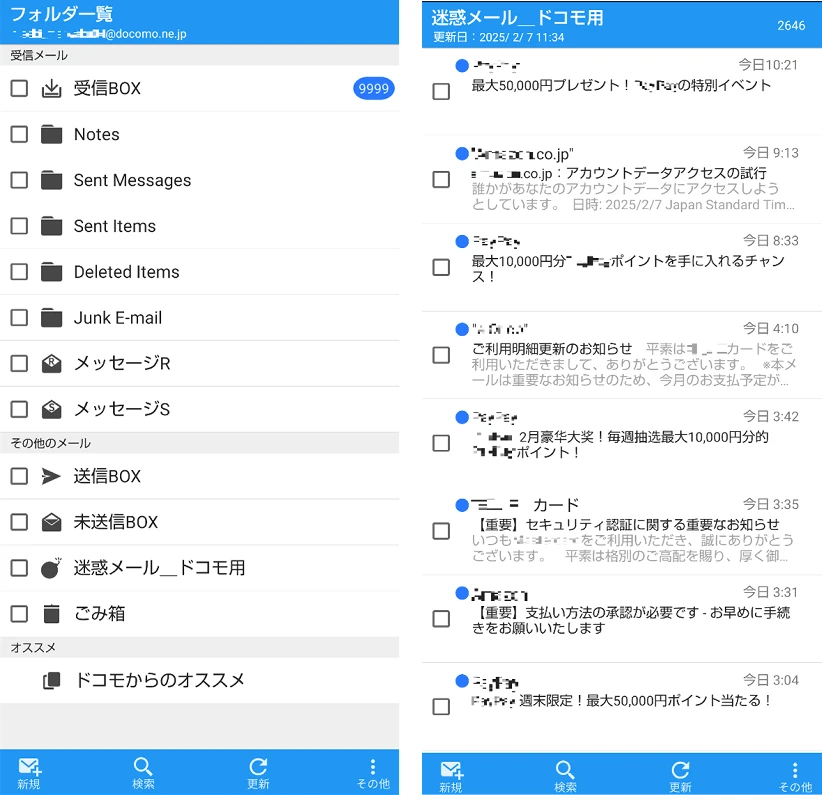Screen dimensions: 822x795
Task: Click the bomb icon for 迷惑メール folder
Action: [x=51, y=568]
